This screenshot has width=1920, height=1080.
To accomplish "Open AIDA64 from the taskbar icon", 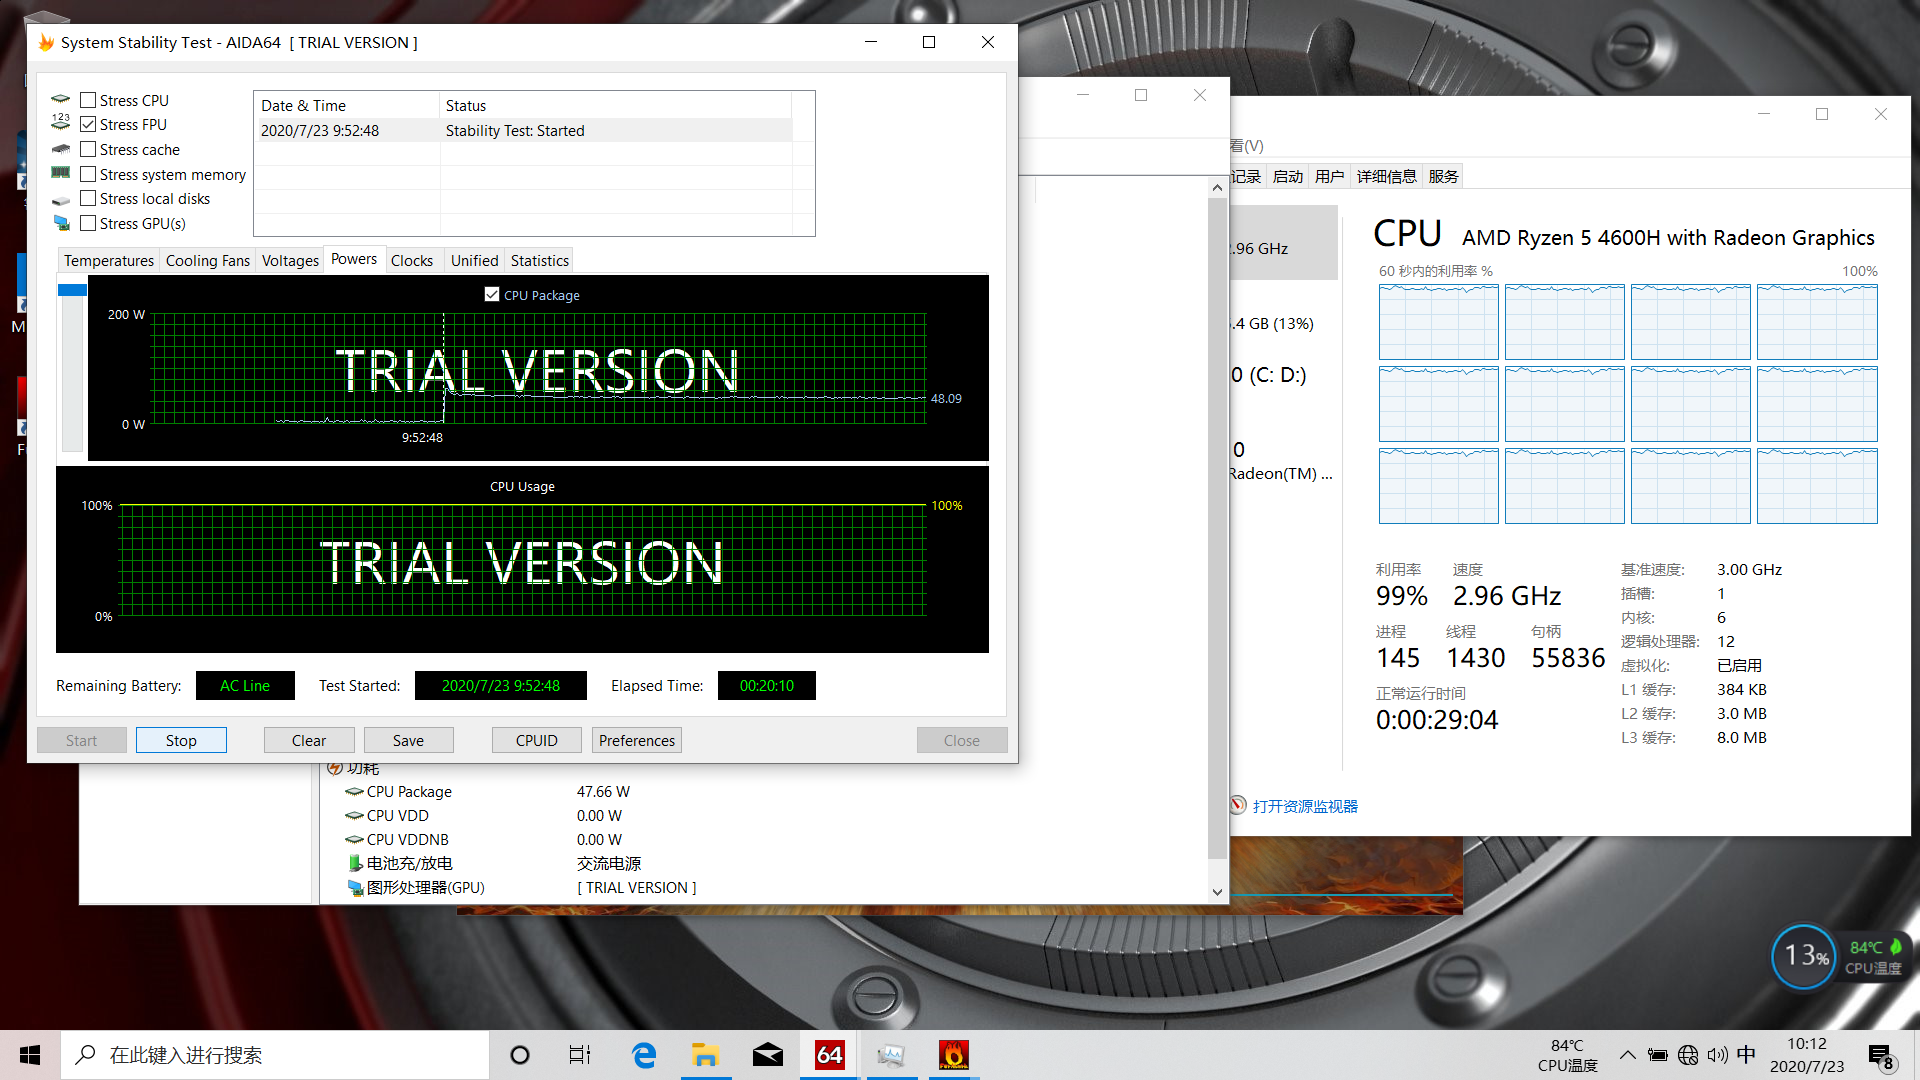I will [x=829, y=1055].
